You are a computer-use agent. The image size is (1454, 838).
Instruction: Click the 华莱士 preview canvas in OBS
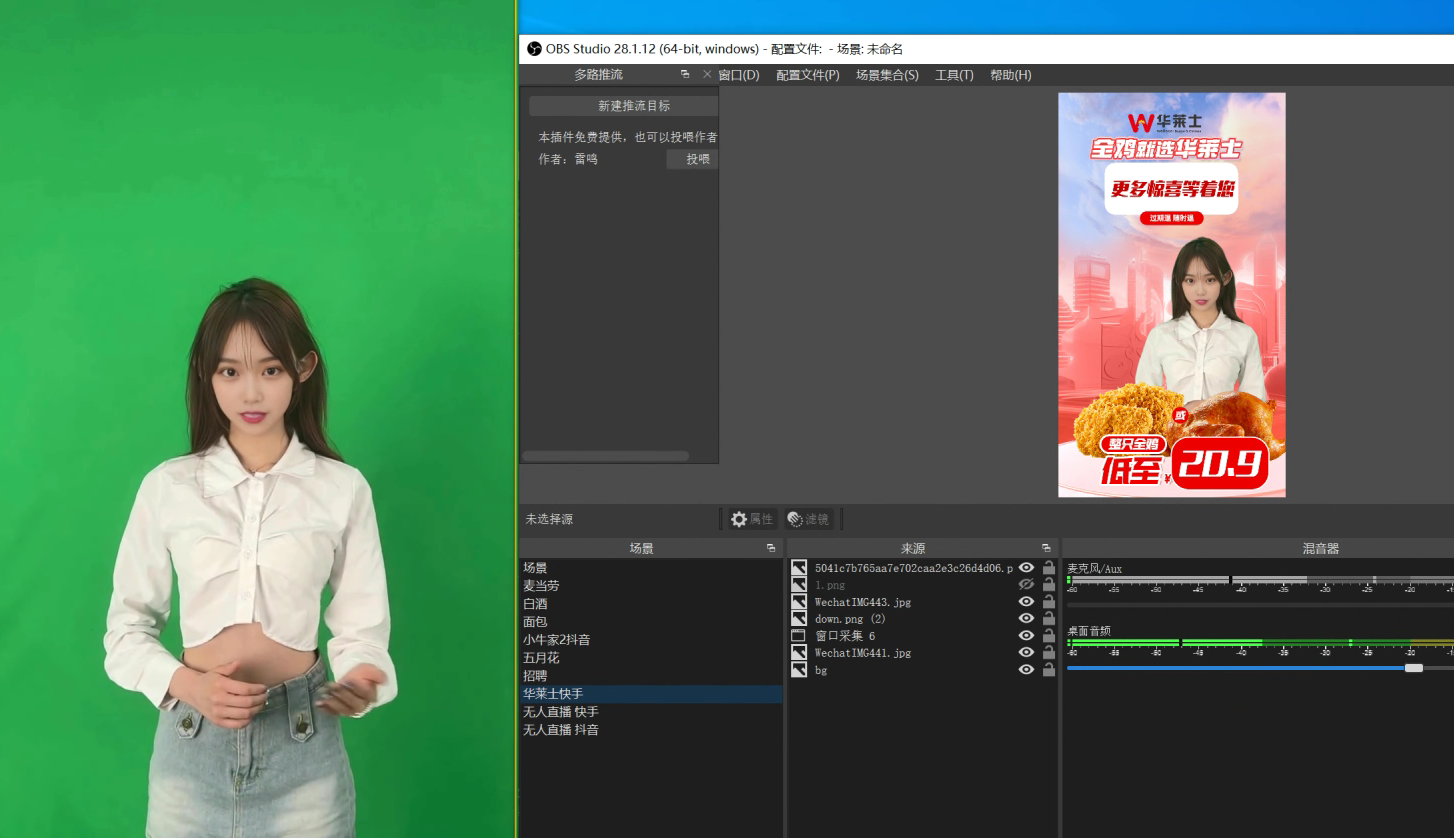click(1172, 295)
